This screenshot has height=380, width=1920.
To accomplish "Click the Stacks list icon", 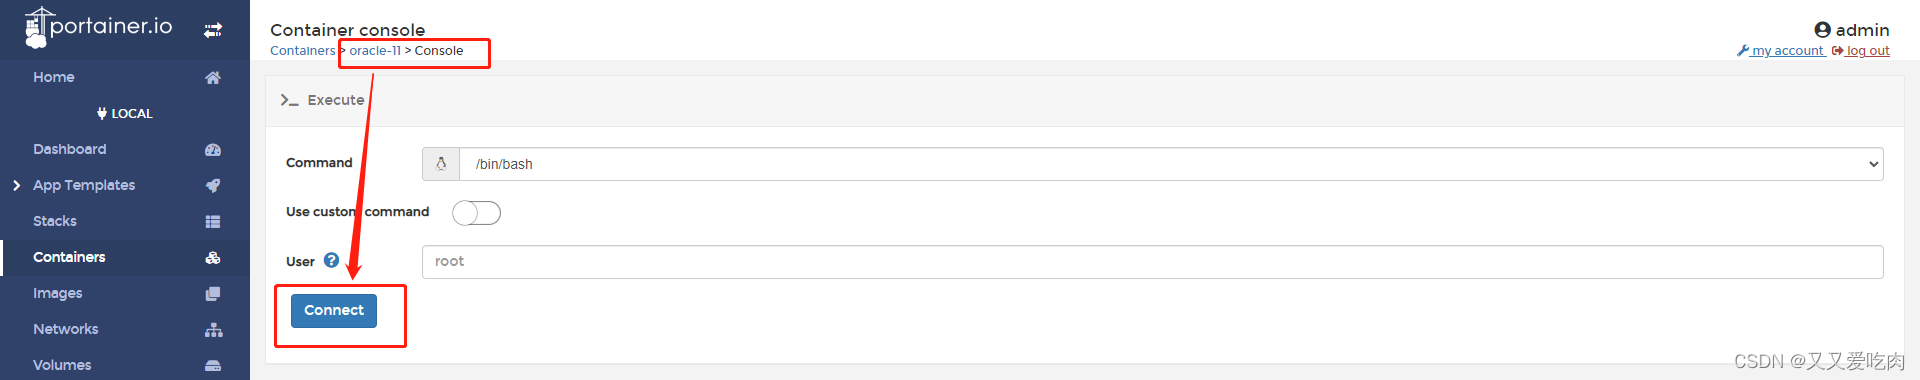I will point(213,222).
